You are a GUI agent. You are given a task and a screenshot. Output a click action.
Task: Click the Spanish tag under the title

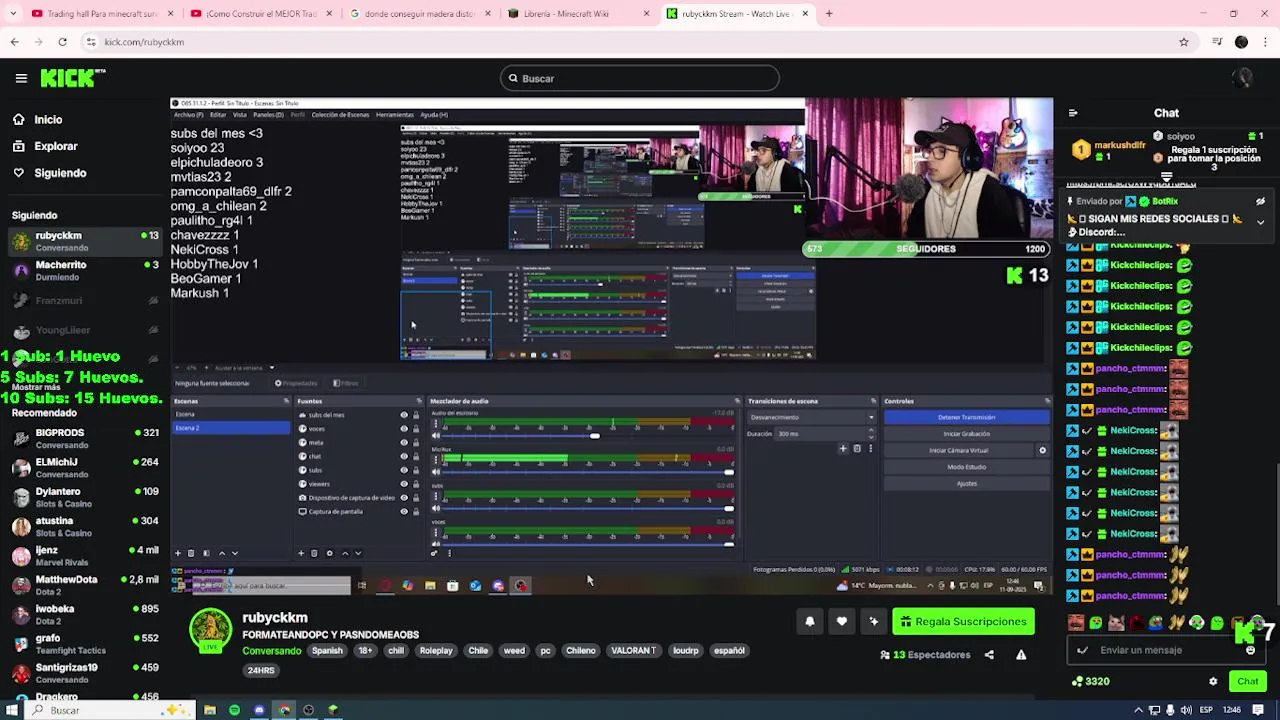coord(327,651)
